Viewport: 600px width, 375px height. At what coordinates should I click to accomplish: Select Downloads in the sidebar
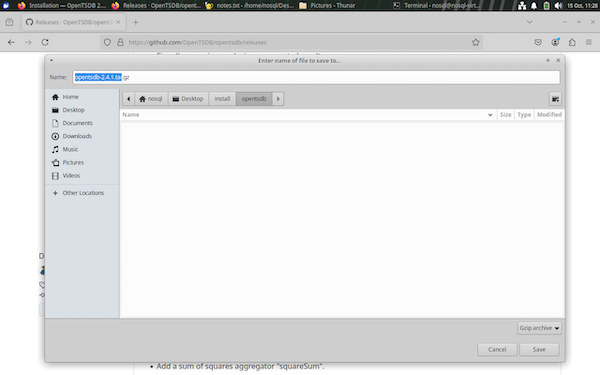pyautogui.click(x=77, y=136)
